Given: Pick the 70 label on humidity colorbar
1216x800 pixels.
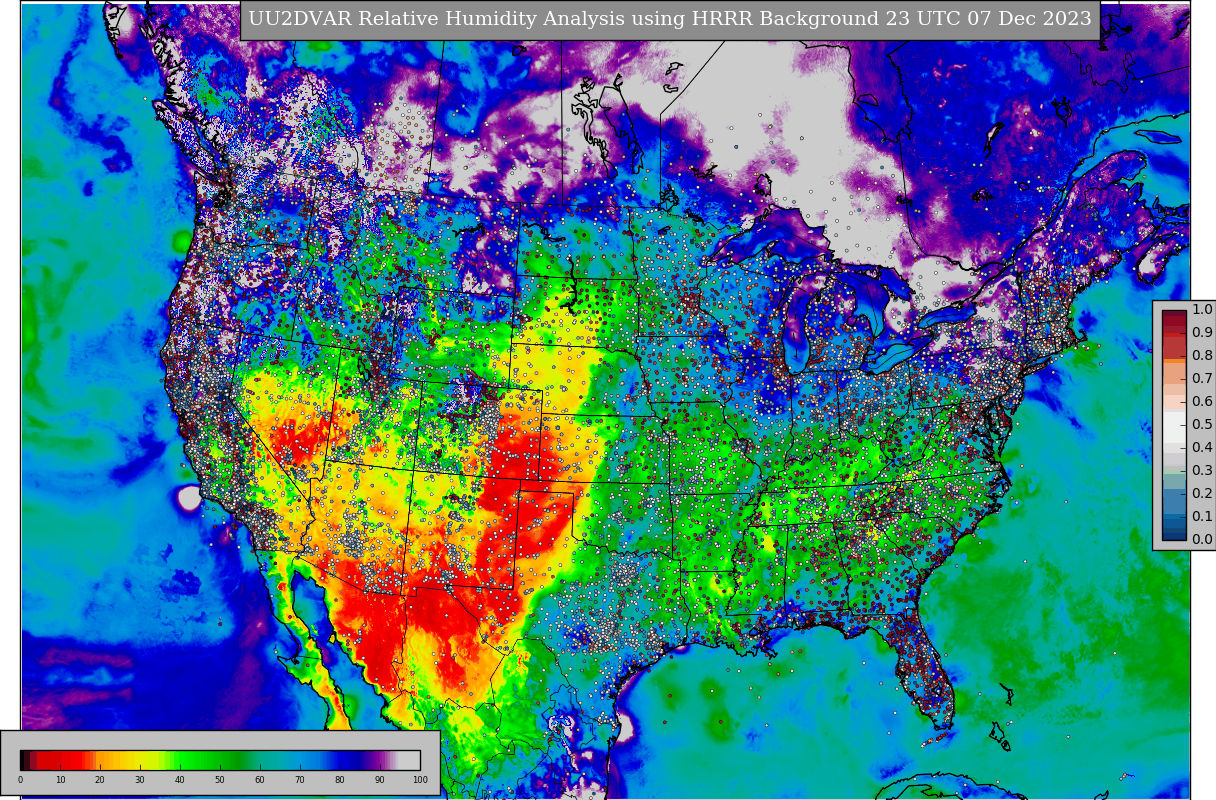Looking at the screenshot, I should click(300, 780).
